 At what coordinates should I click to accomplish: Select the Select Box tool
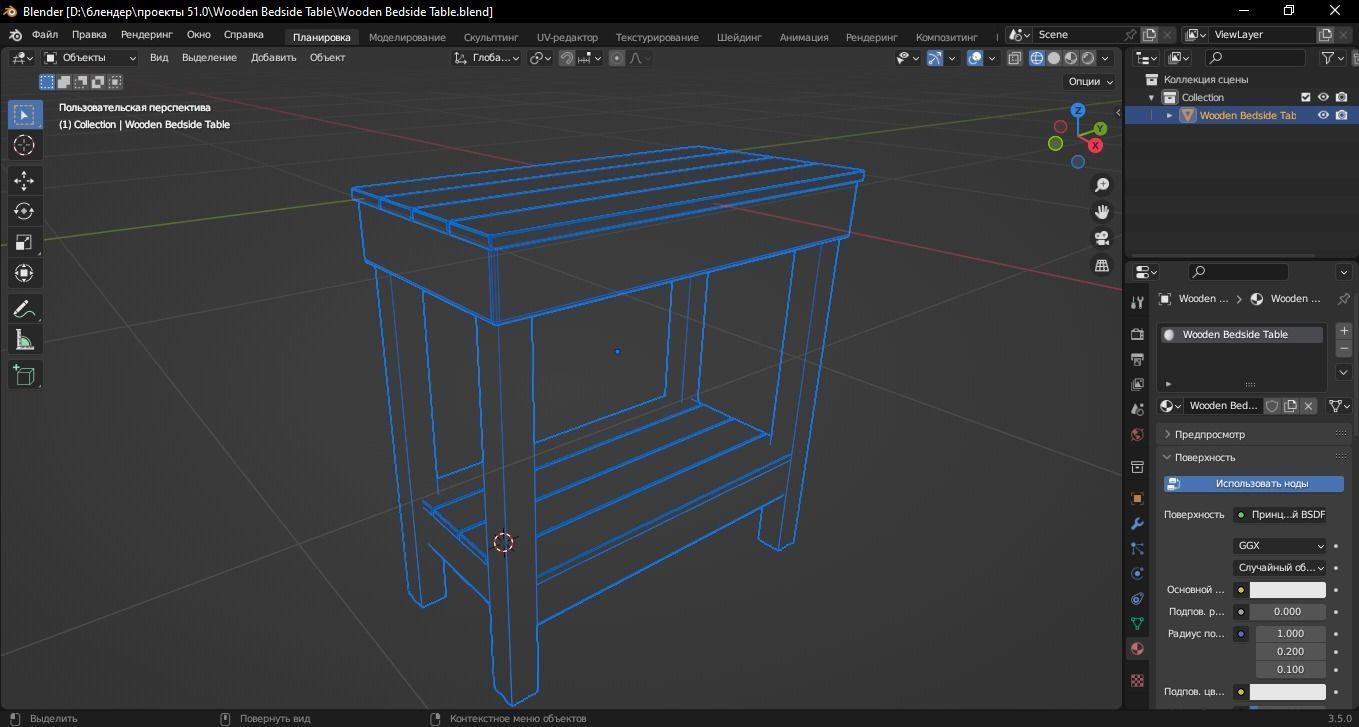[24, 115]
